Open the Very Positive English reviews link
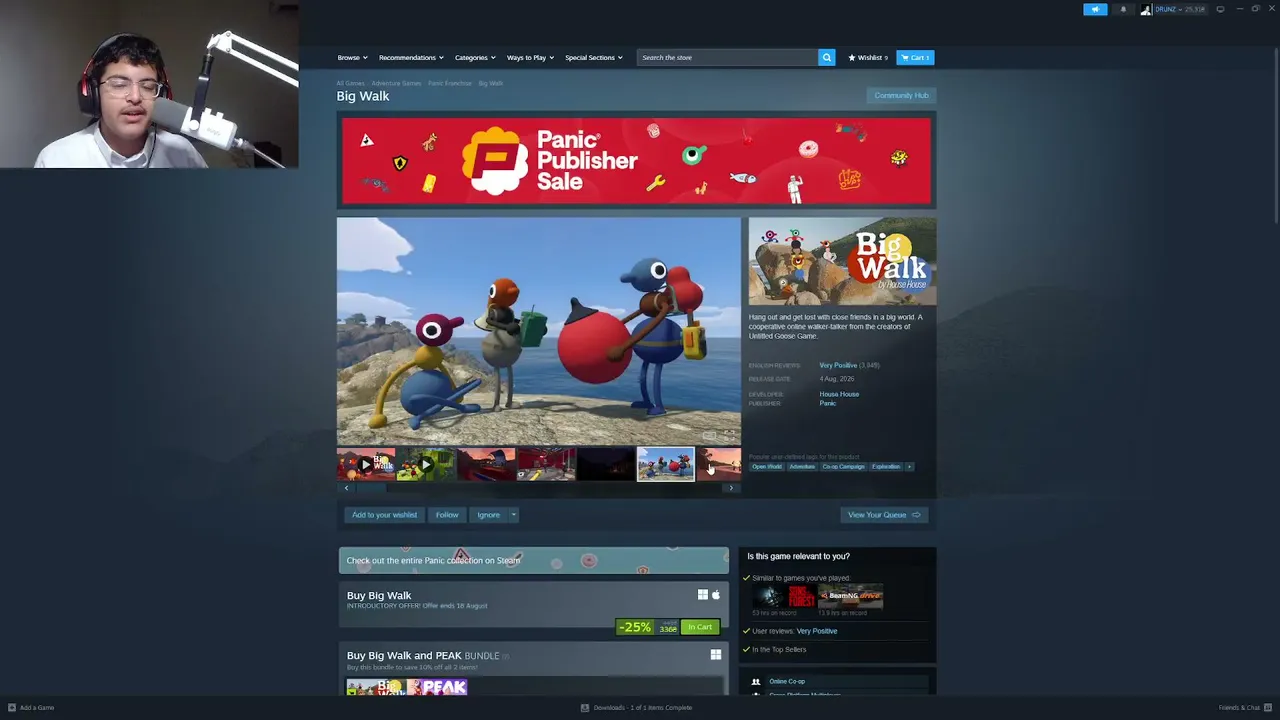The image size is (1280, 720). (838, 365)
